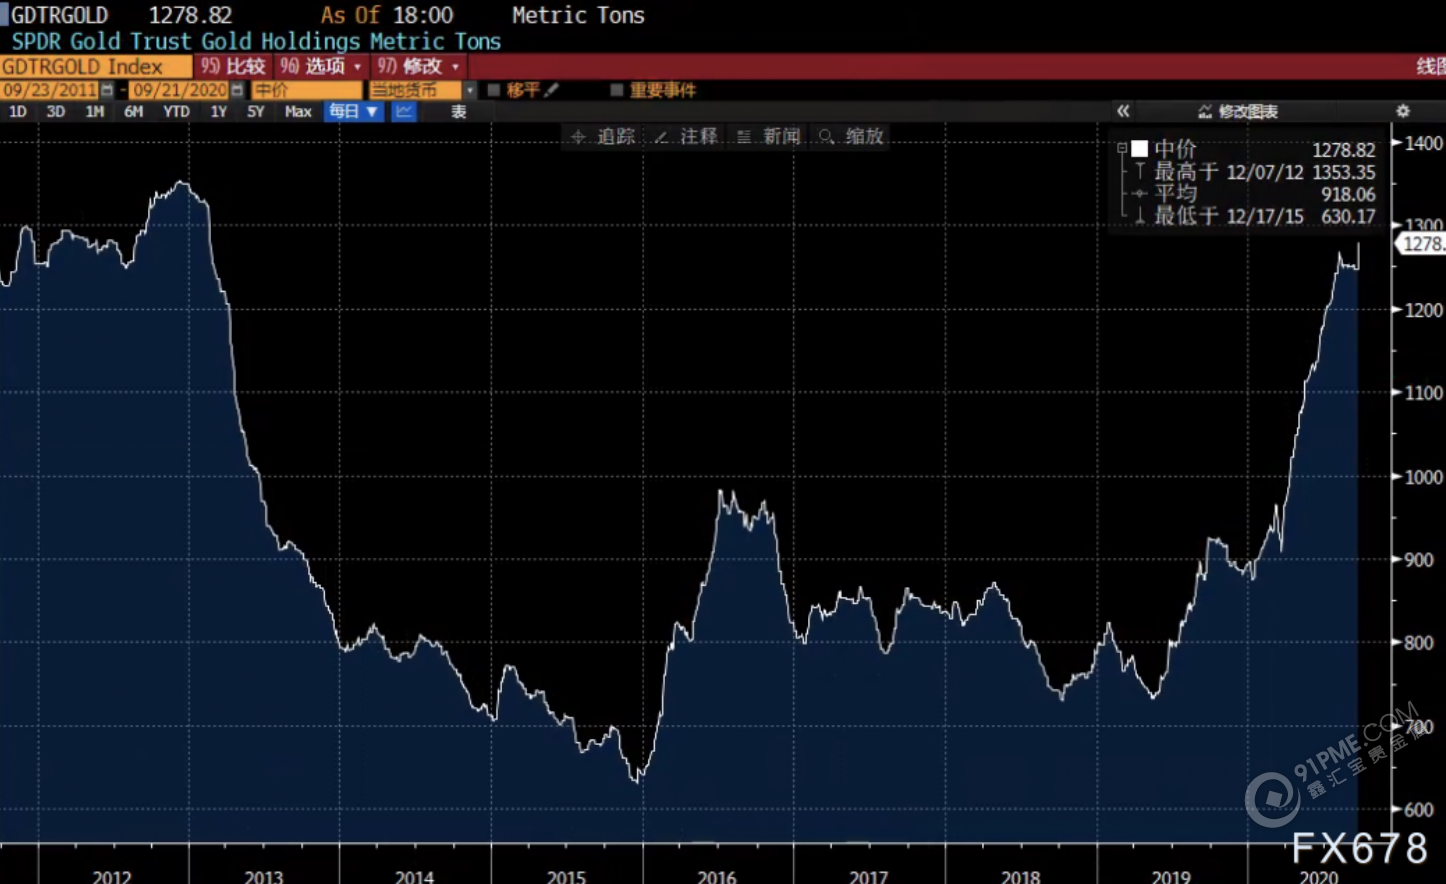Click the start date field 09/23/2011
This screenshot has width=1446, height=884.
click(50, 90)
